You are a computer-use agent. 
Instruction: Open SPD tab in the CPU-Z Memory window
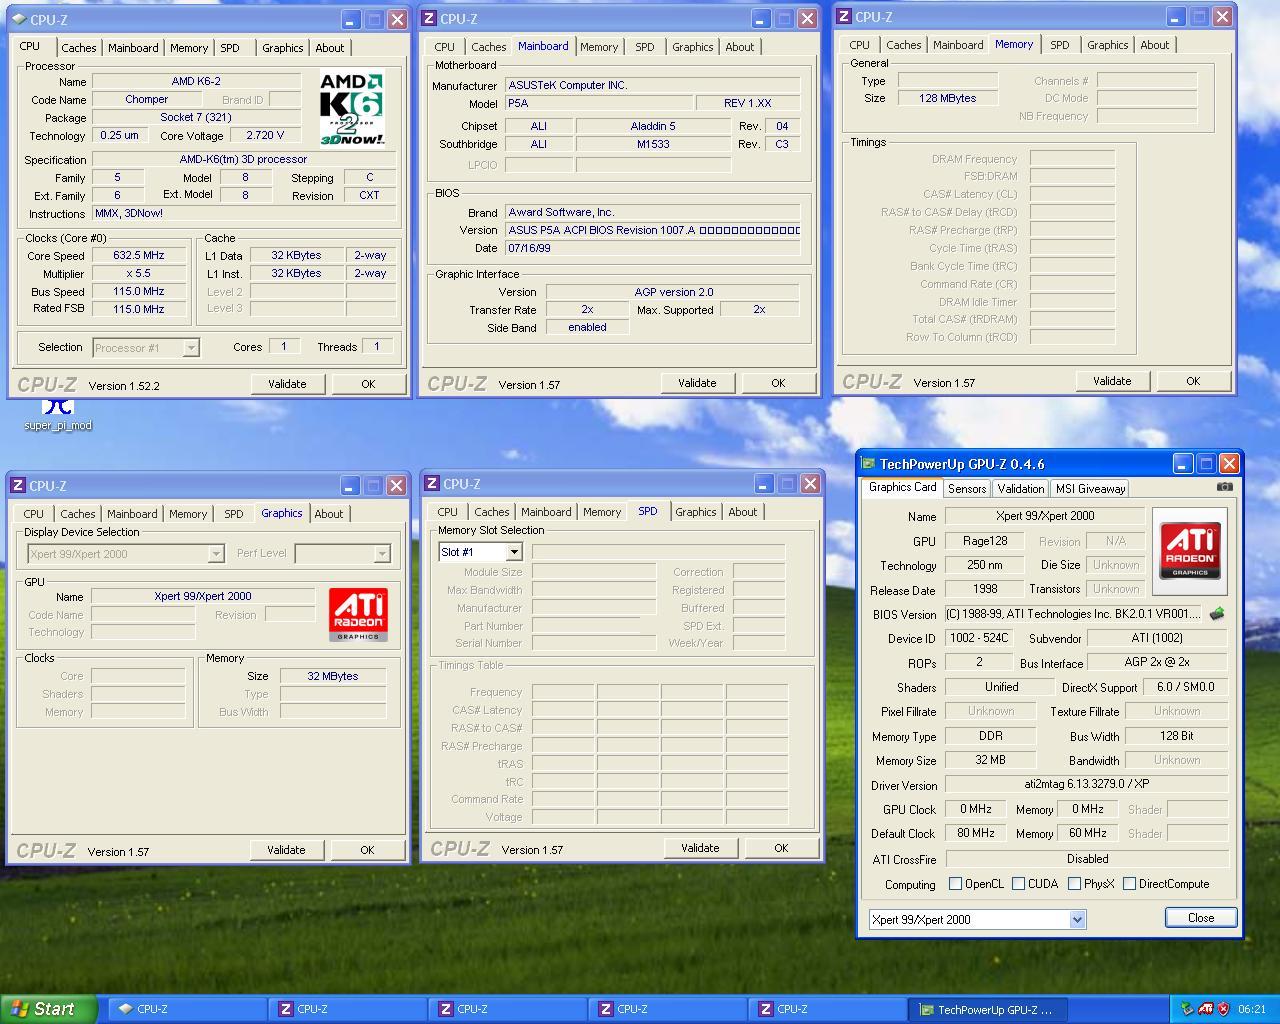click(1060, 45)
